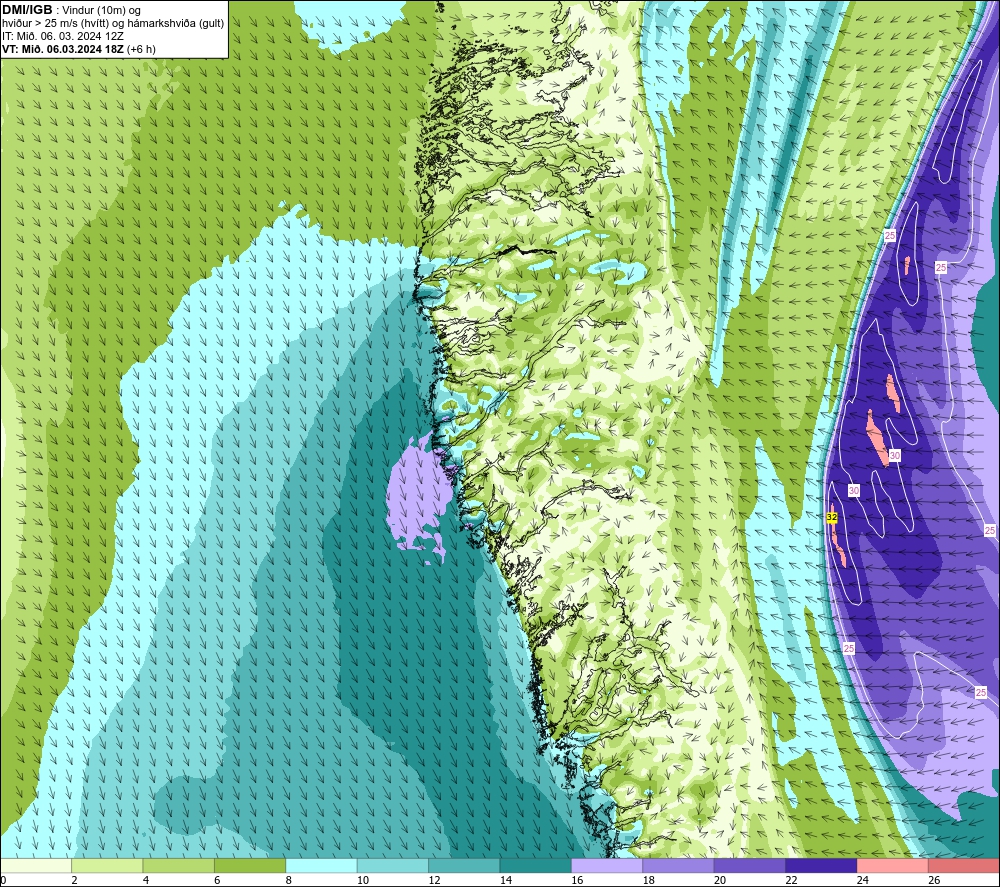Click legend scale value '0'
This screenshot has width=1000, height=887.
pyautogui.click(x=3, y=880)
